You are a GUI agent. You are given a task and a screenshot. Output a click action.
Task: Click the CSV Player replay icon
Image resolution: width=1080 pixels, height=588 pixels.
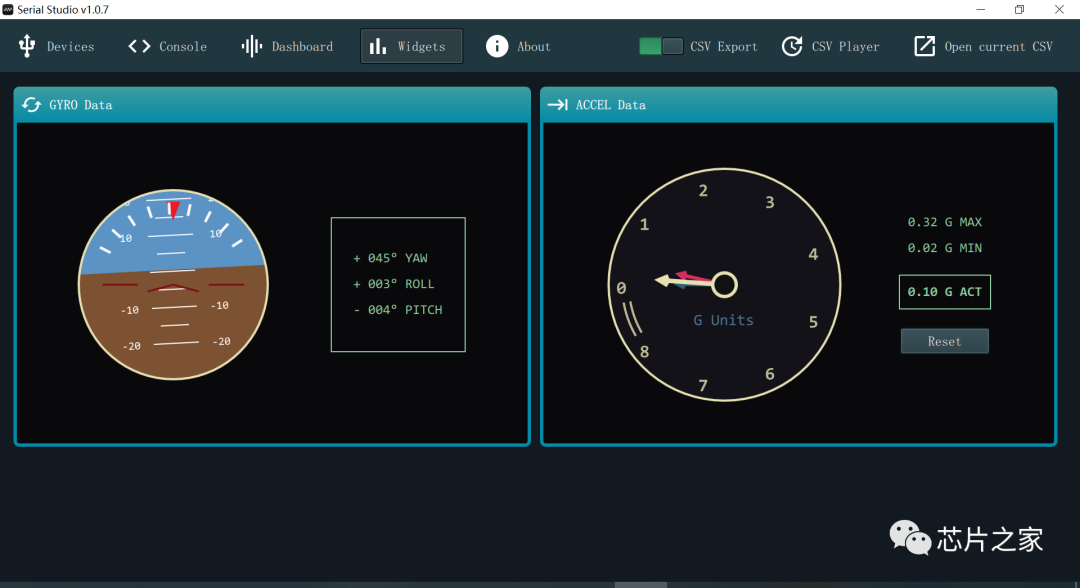point(792,46)
